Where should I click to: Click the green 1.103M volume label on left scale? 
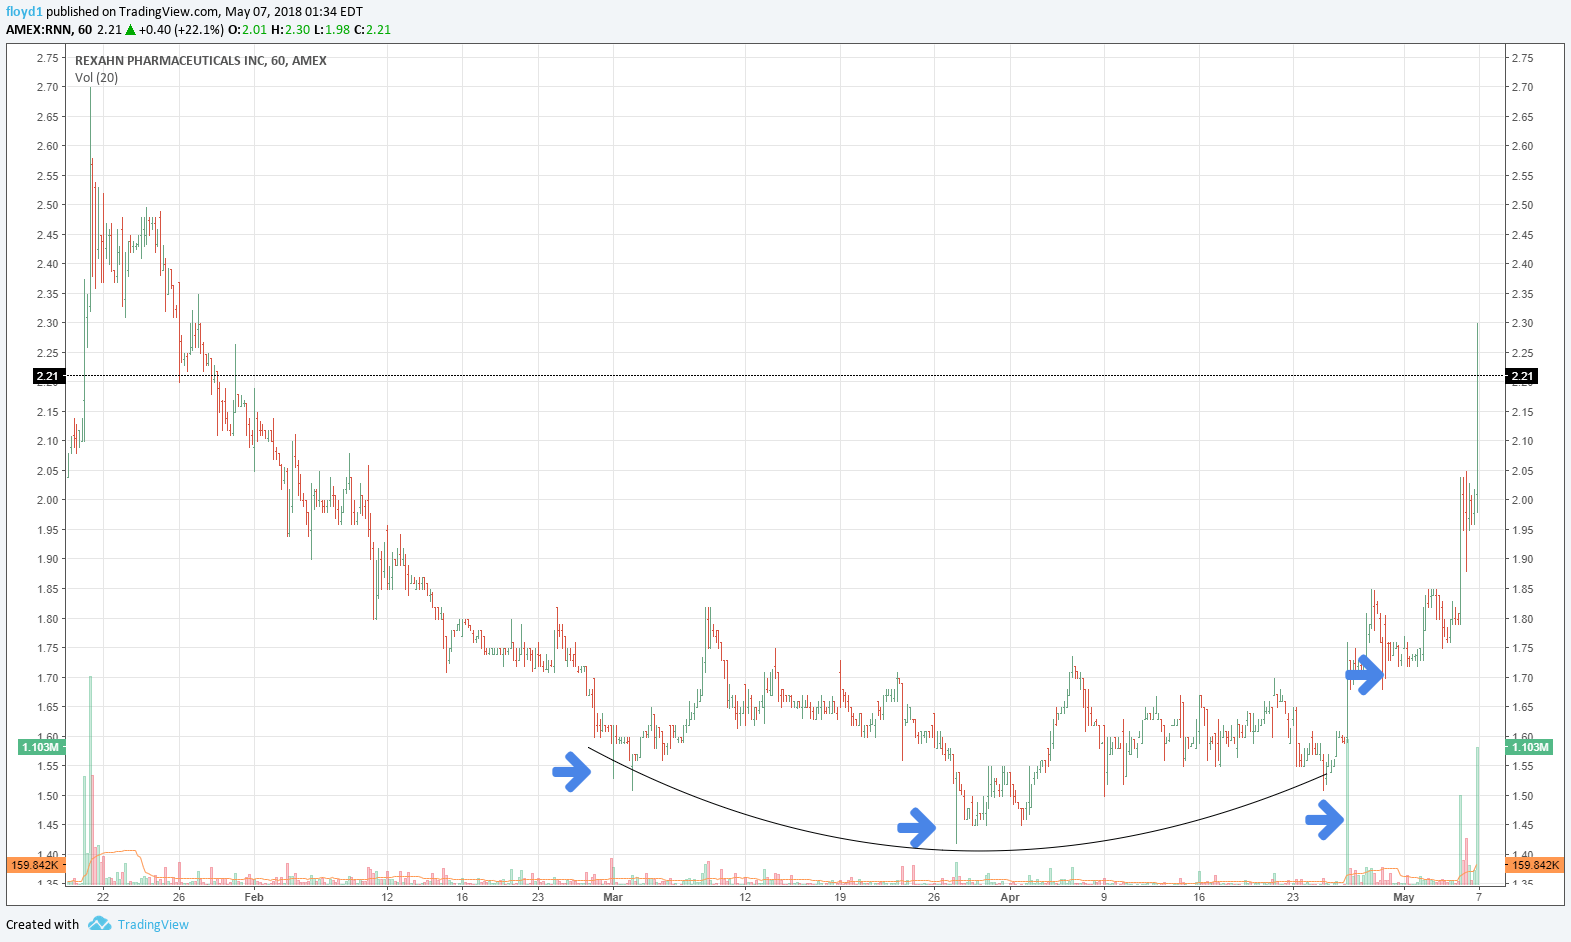41,747
